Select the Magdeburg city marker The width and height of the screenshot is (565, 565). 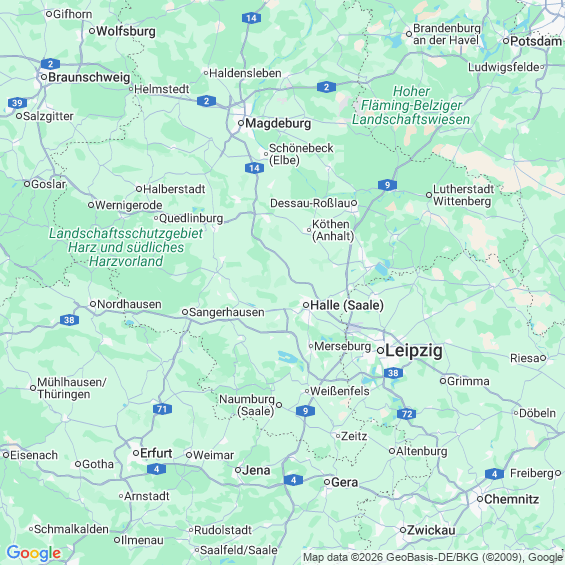point(241,123)
